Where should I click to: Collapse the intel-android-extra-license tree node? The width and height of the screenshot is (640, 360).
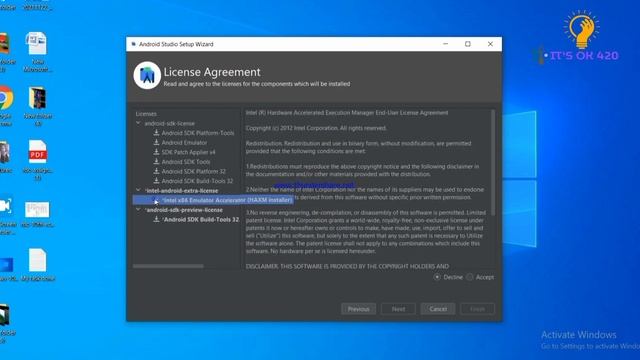click(x=138, y=190)
